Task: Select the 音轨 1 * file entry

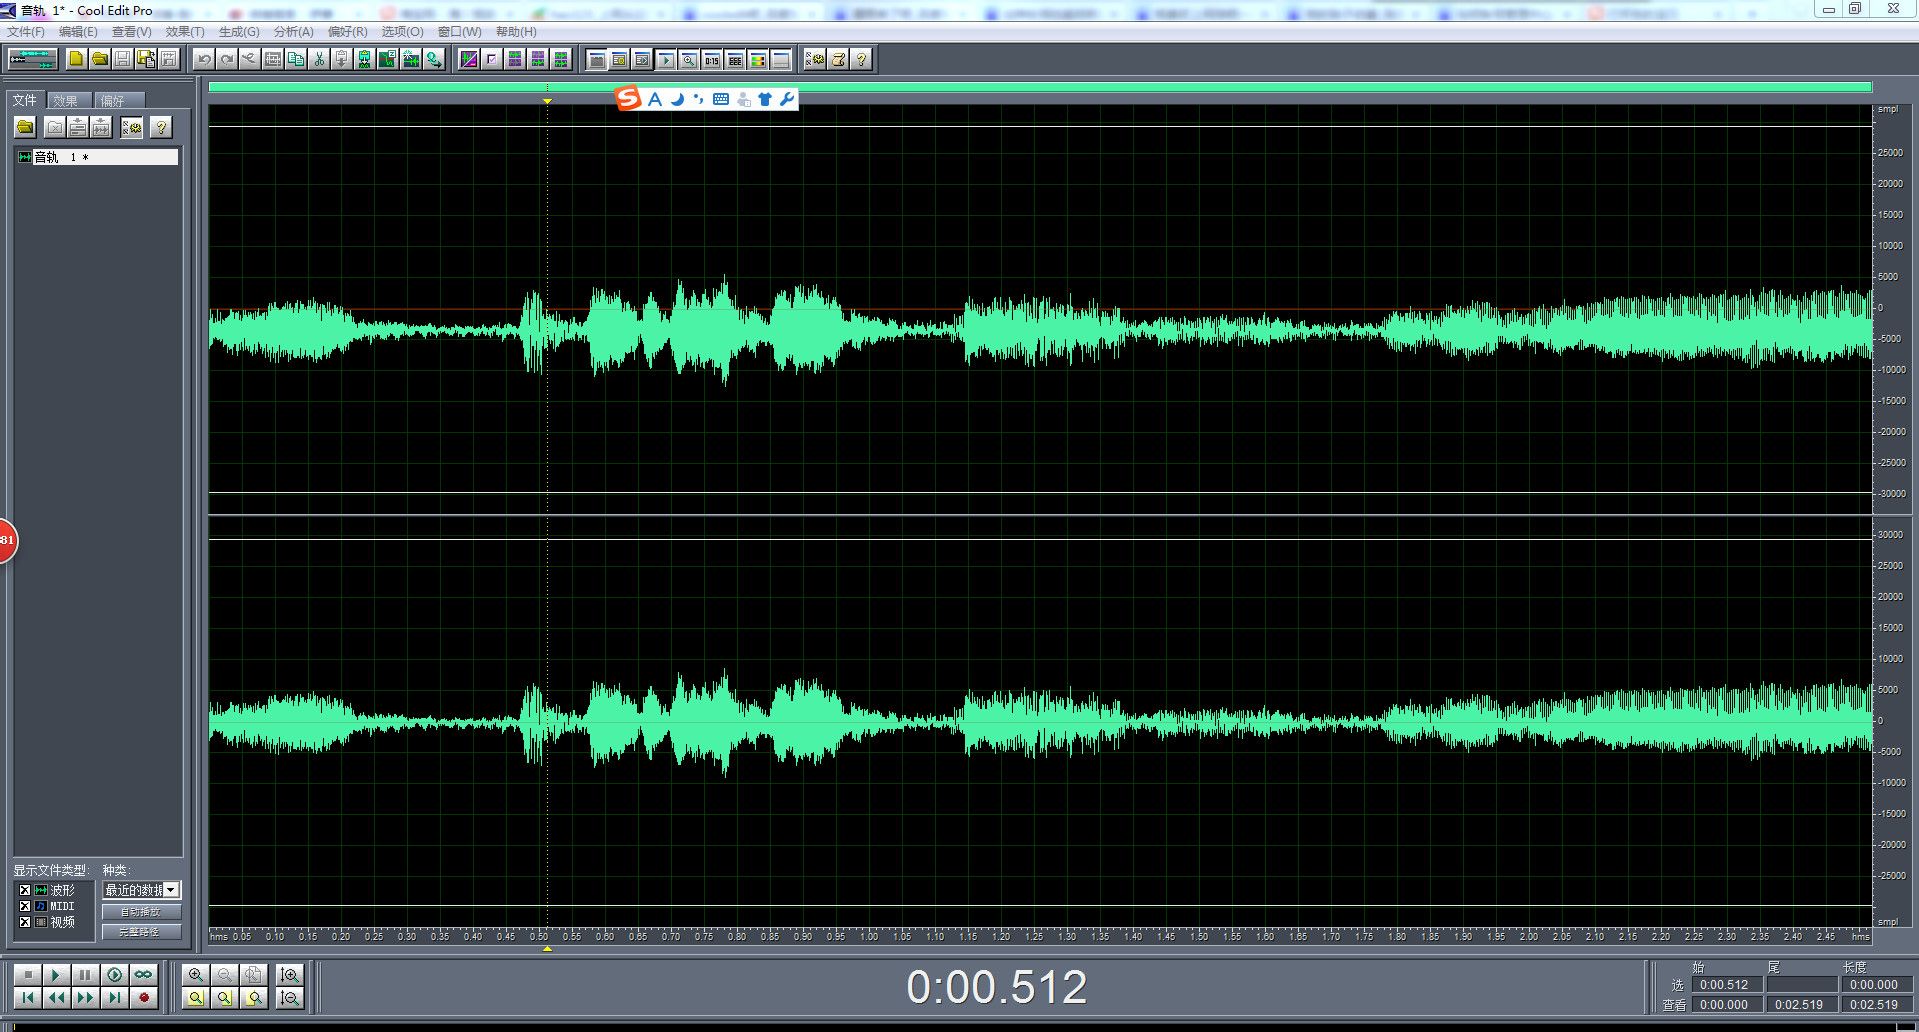Action: [x=97, y=157]
